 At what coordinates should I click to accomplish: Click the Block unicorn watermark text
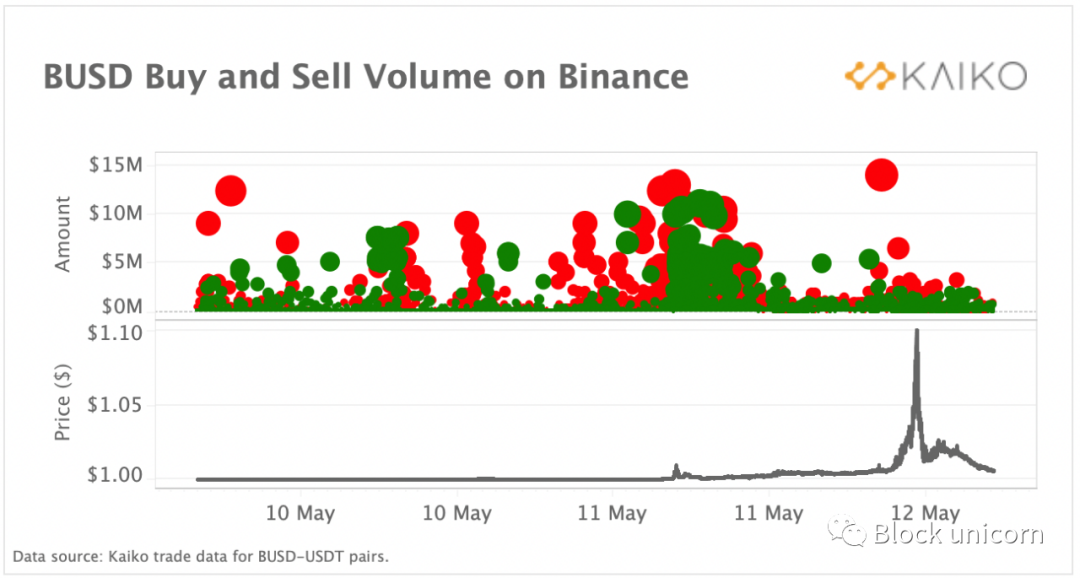point(958,534)
